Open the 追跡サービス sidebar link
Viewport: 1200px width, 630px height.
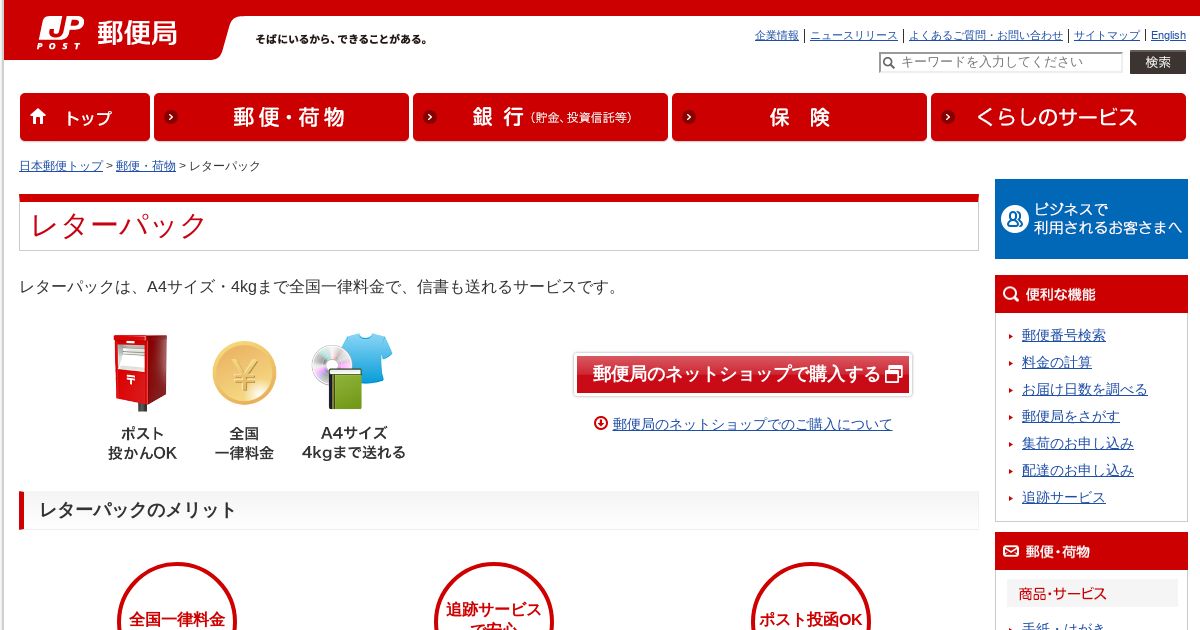click(1064, 497)
